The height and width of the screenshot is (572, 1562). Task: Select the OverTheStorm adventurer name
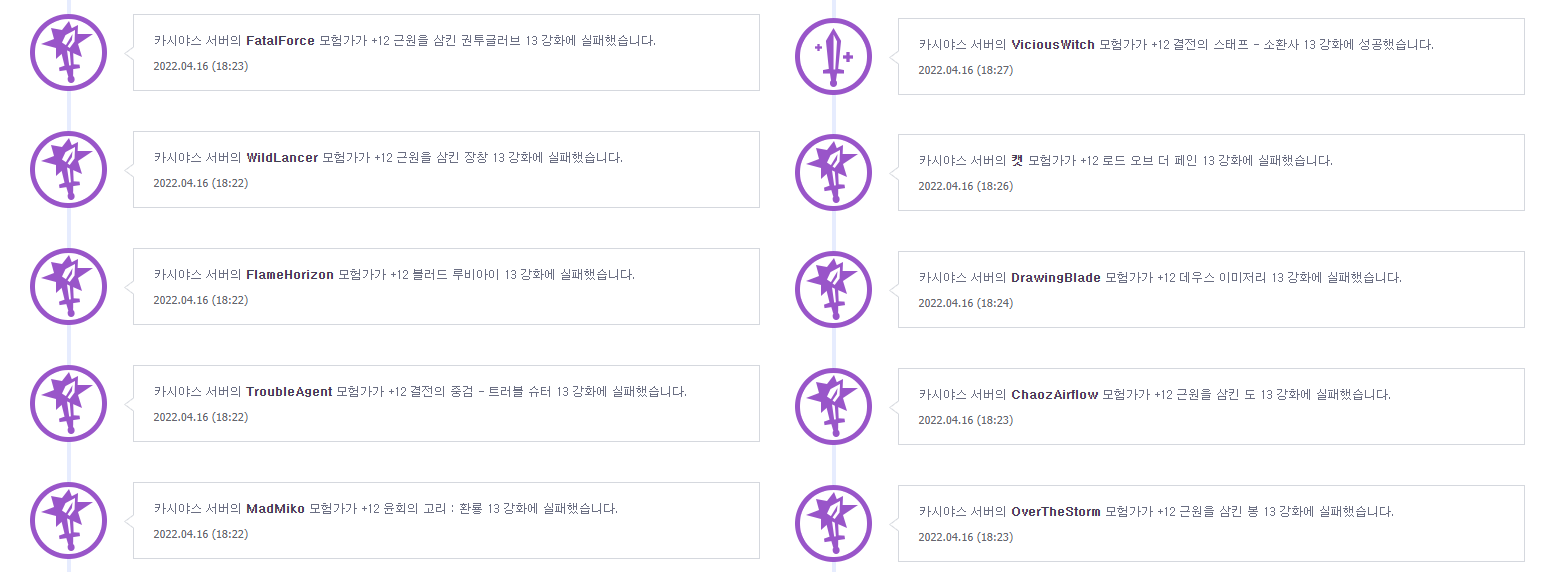pyautogui.click(x=1056, y=512)
